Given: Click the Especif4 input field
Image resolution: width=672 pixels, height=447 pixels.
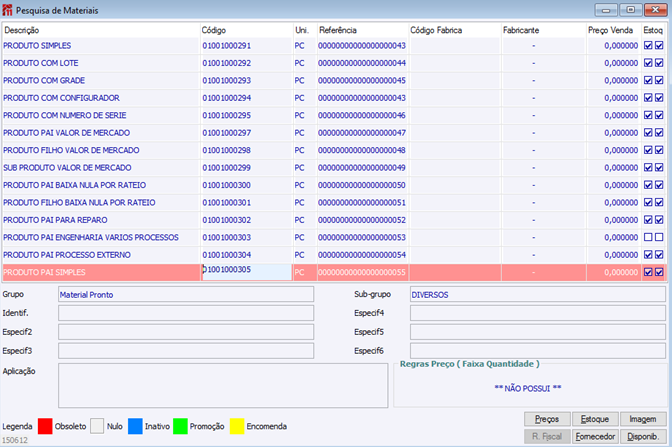Looking at the screenshot, I should [538, 313].
